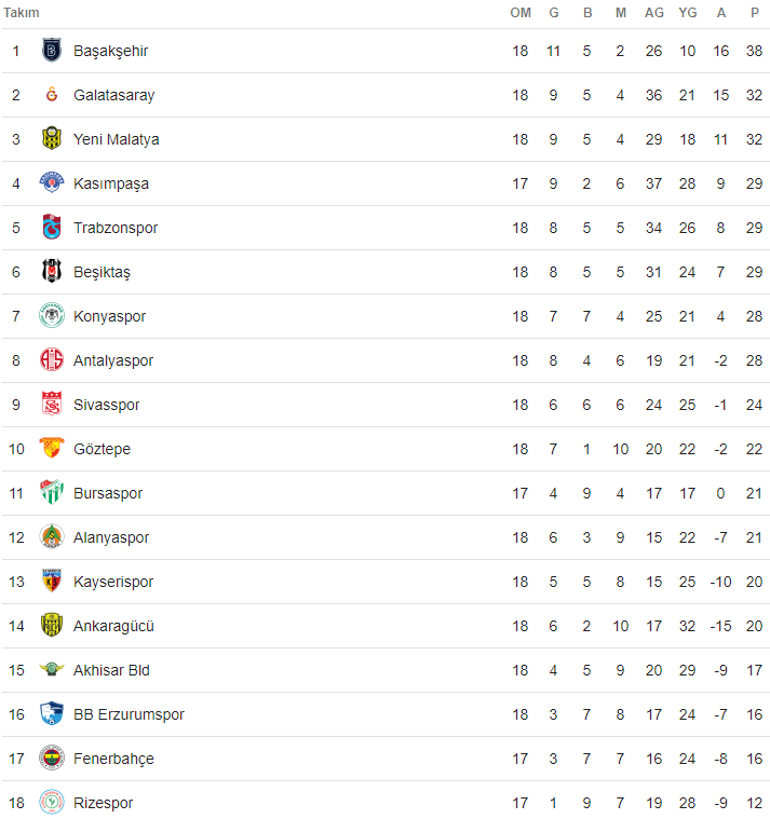Open the Konyaspor team badge
This screenshot has width=770, height=819.
[51, 316]
